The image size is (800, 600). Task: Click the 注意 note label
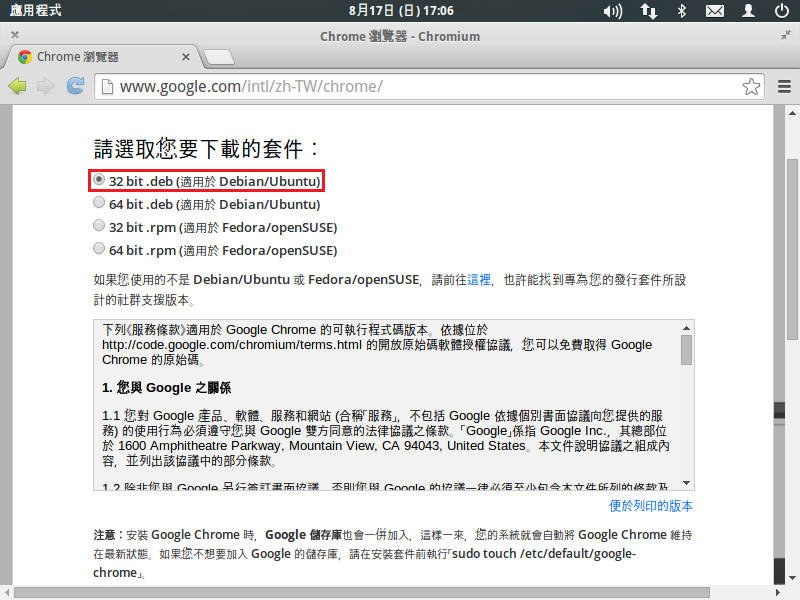click(x=104, y=535)
